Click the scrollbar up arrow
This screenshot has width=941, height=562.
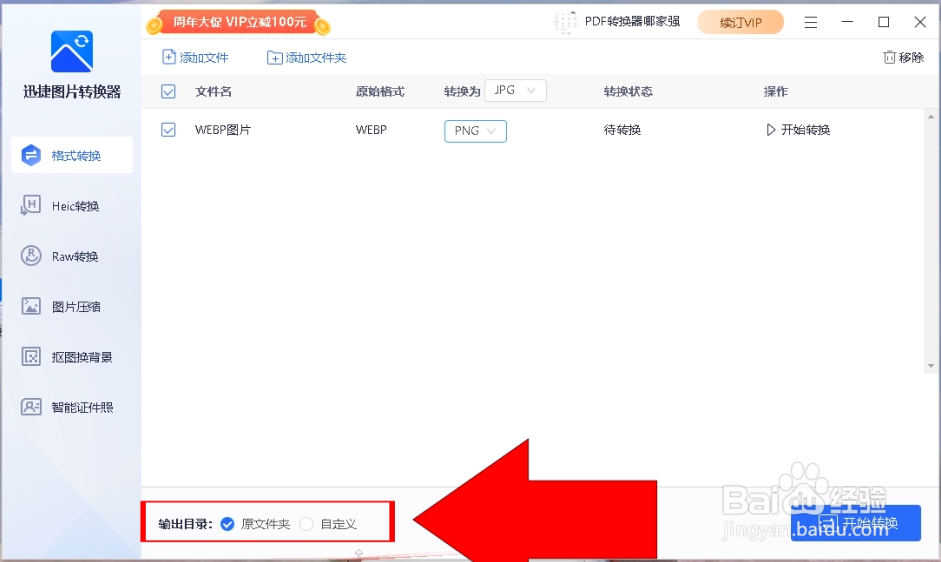[x=930, y=117]
